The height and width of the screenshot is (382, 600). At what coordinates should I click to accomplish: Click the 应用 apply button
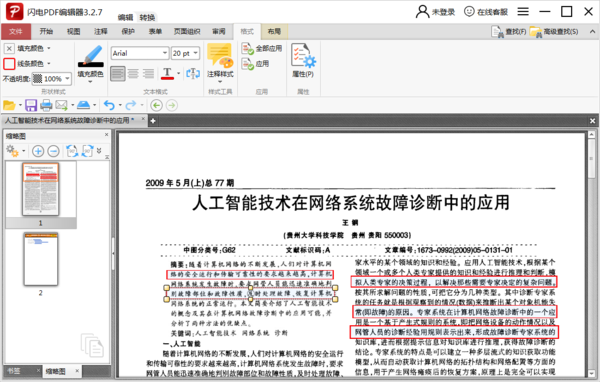tap(255, 64)
